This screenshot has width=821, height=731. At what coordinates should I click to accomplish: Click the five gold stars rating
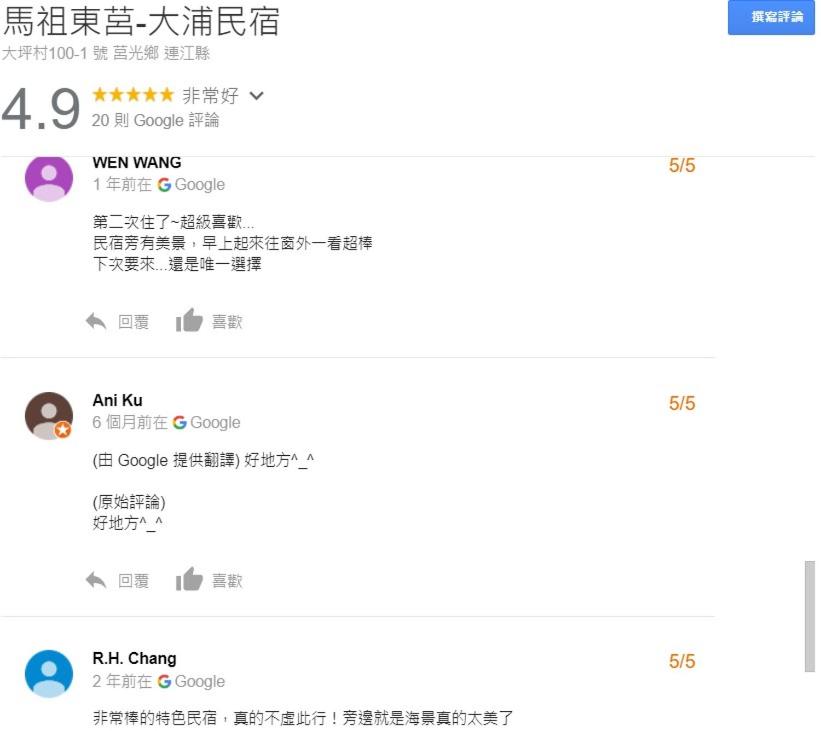click(x=132, y=95)
